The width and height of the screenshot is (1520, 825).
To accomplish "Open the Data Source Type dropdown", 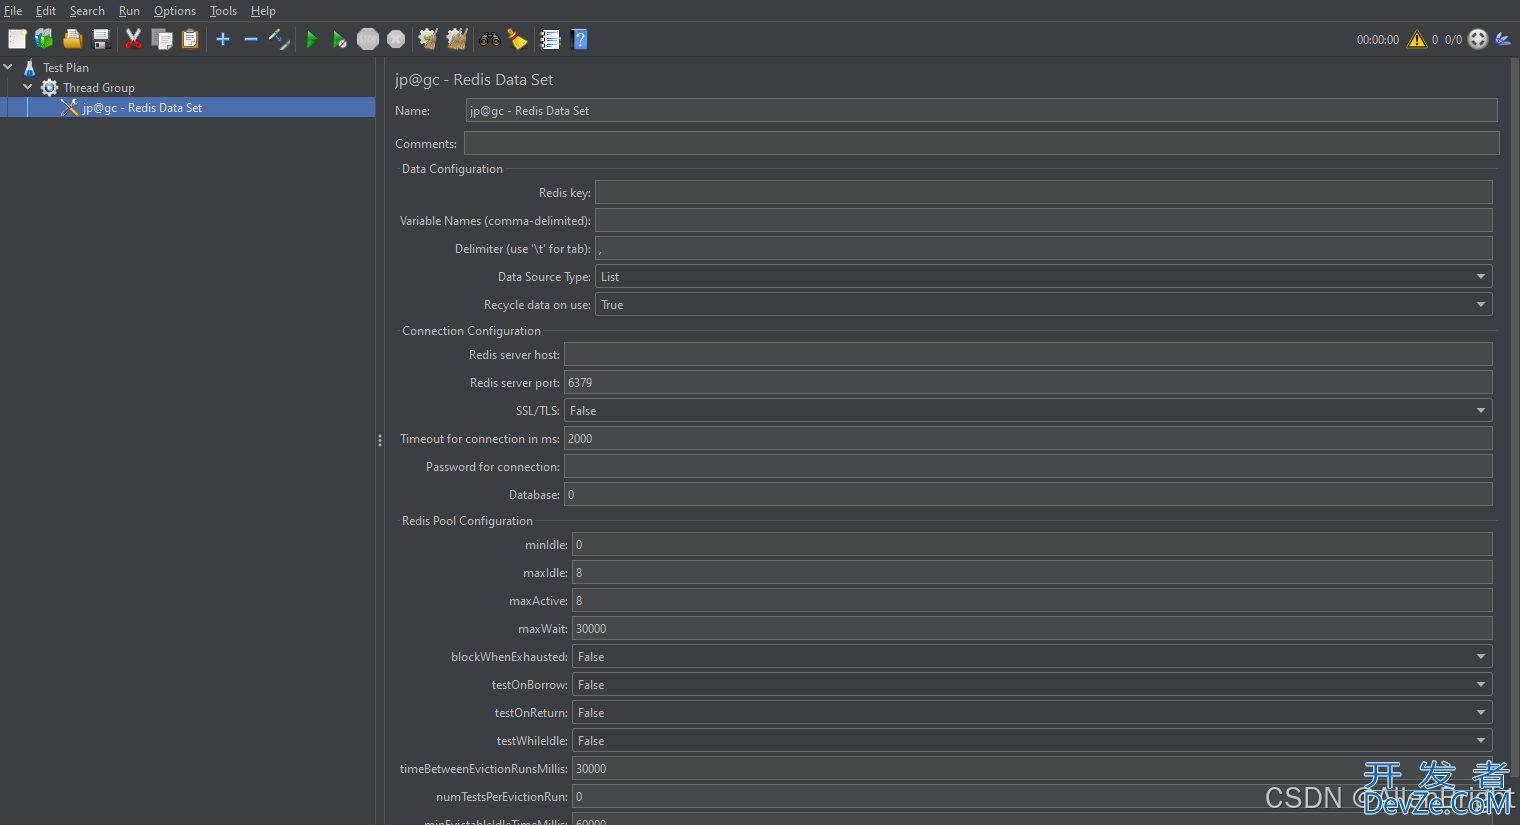I will pyautogui.click(x=1043, y=277).
